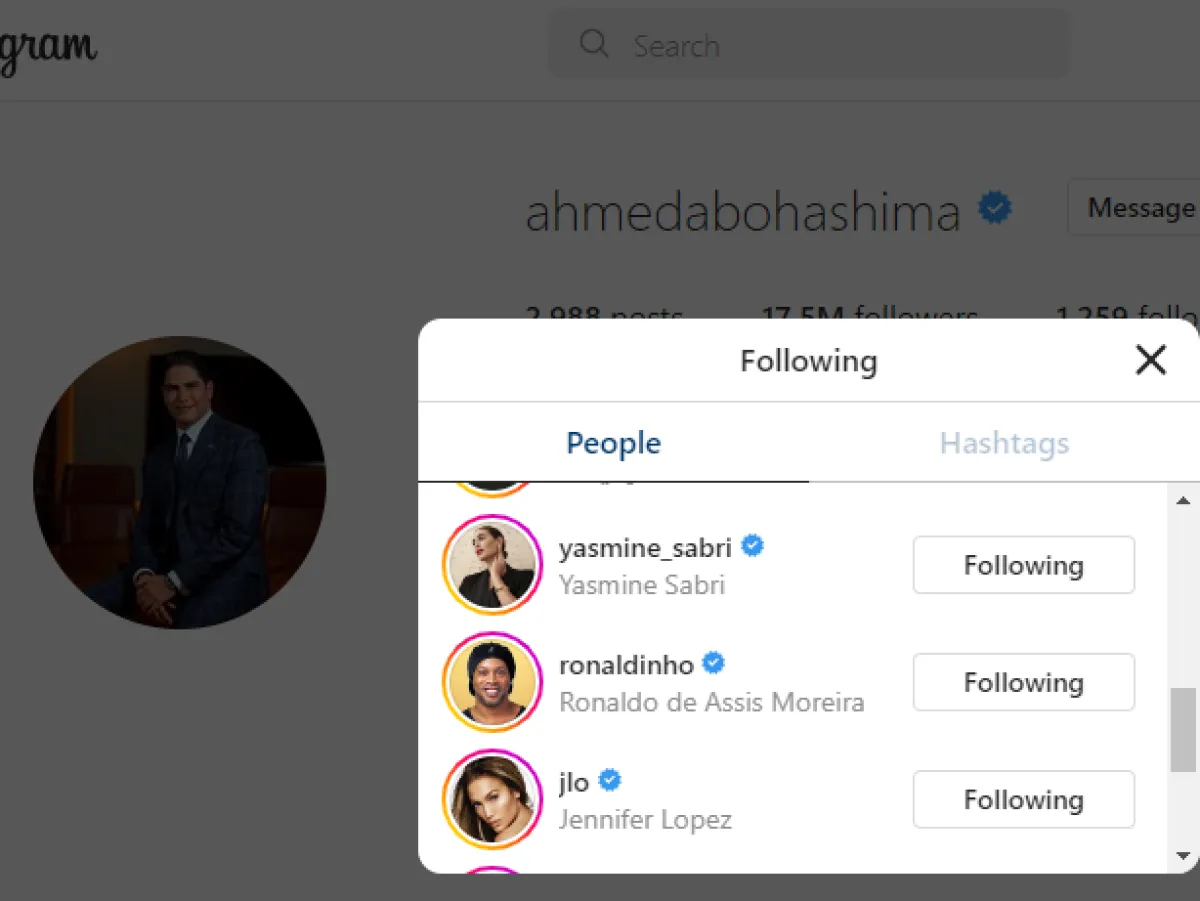
Task: Close the Following dialog with the X
Action: tap(1151, 360)
